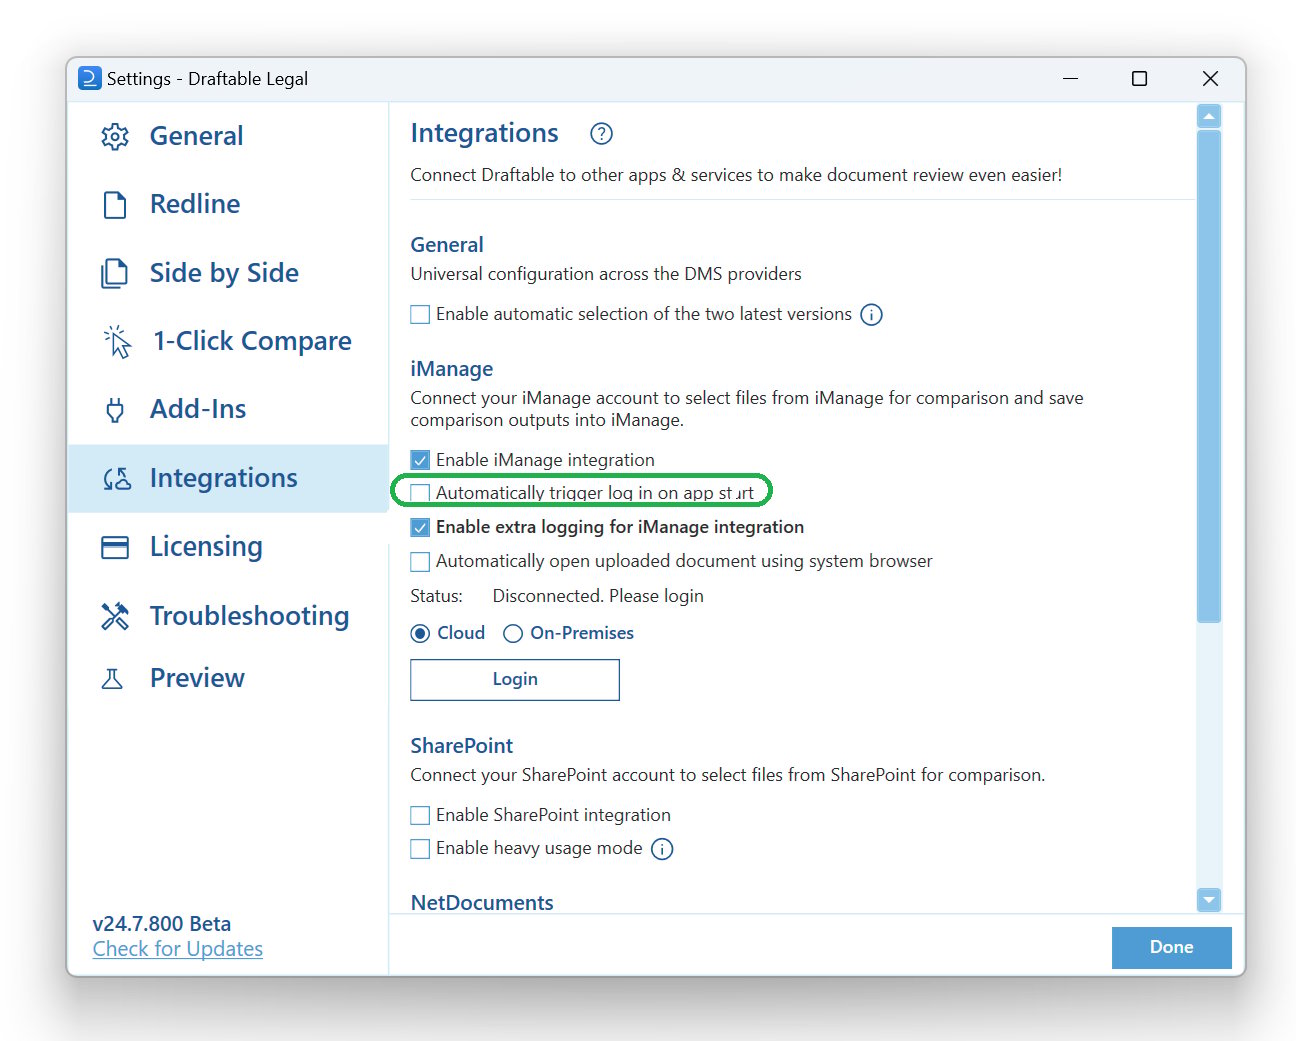Click the 1-Click Compare cursor icon
Viewport: 1296px width, 1041px height.
[x=117, y=341]
